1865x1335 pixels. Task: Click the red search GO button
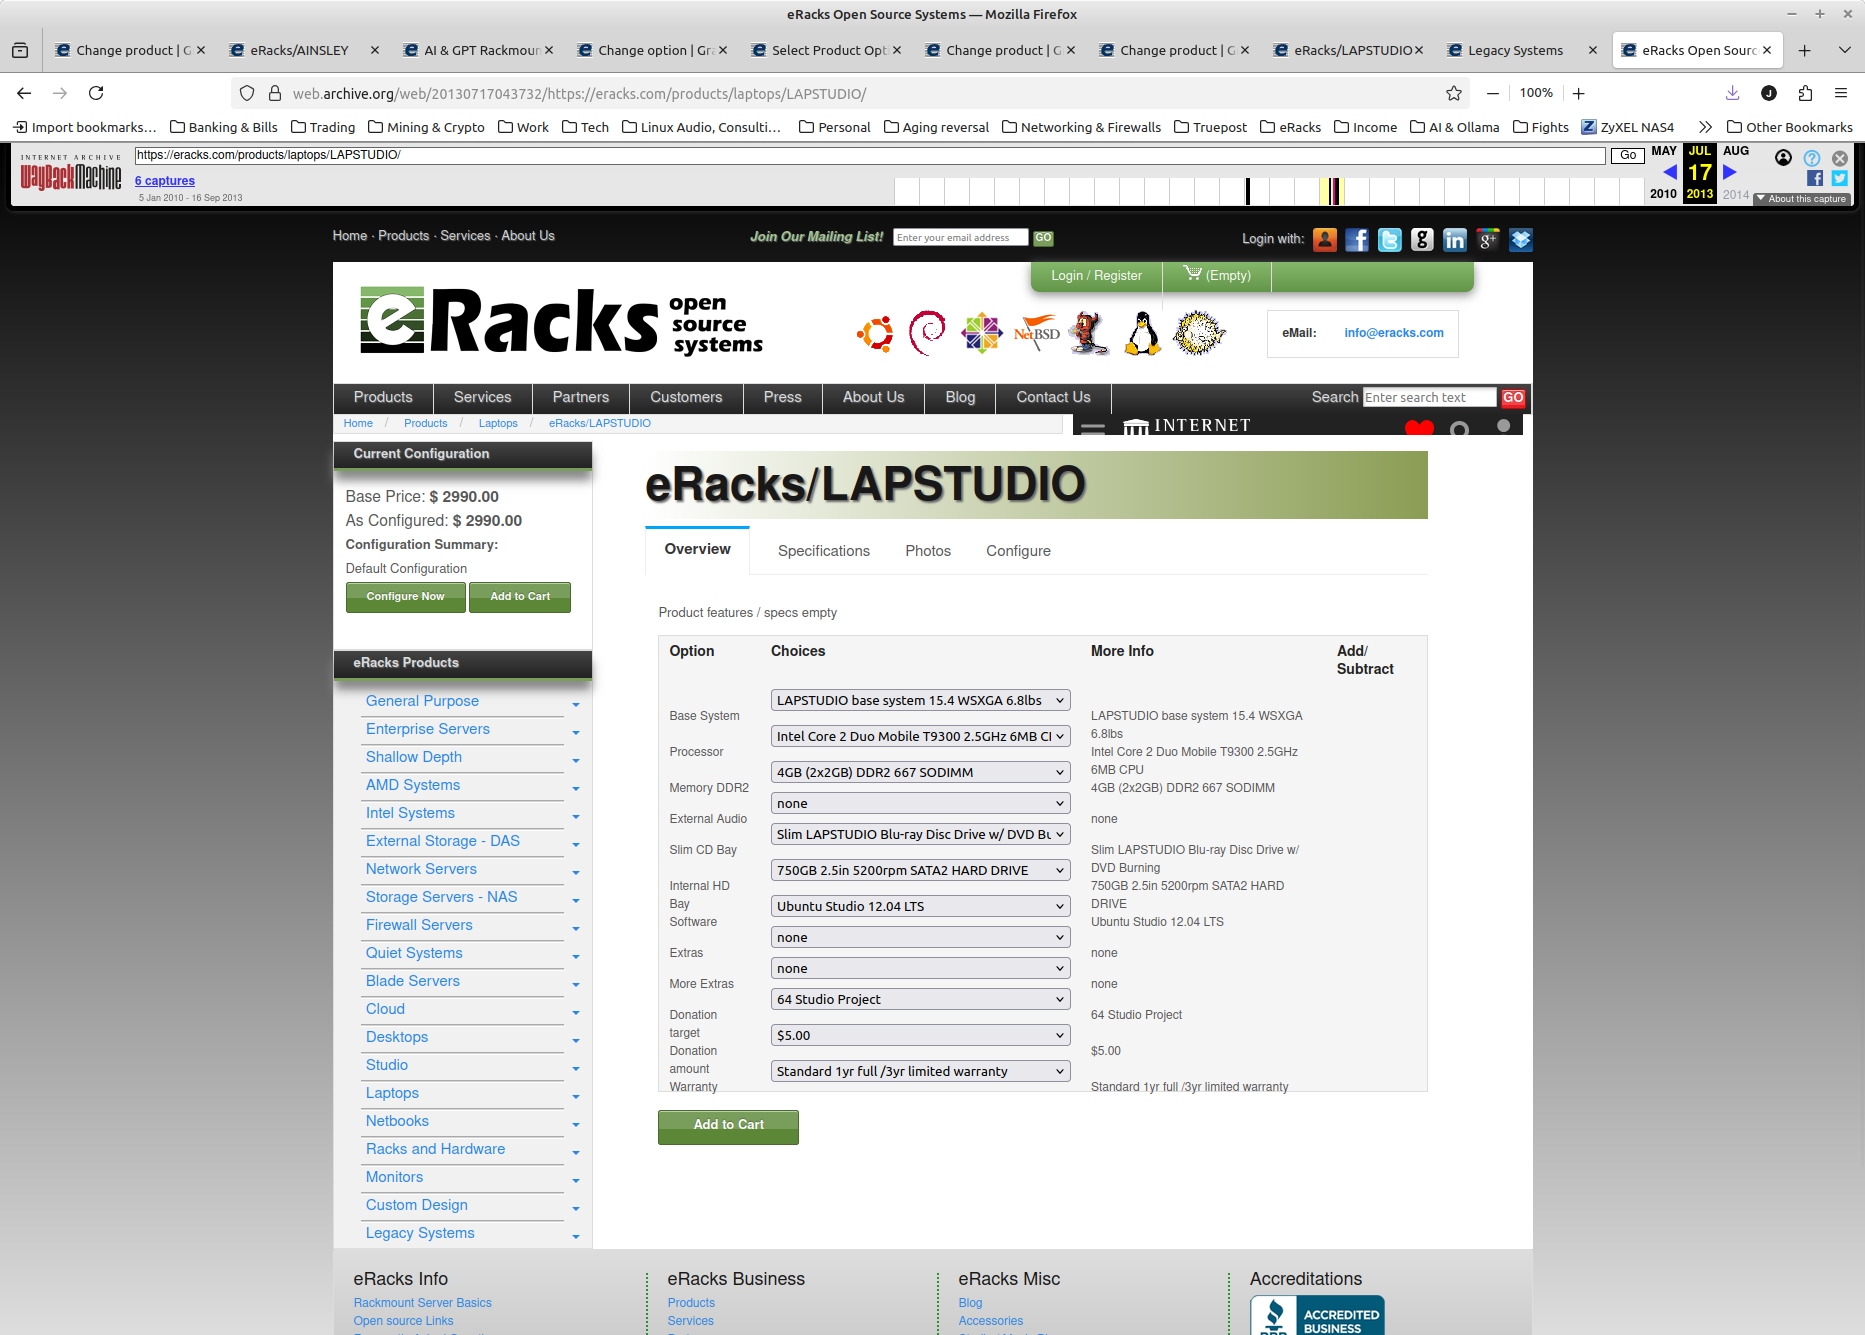coord(1512,398)
